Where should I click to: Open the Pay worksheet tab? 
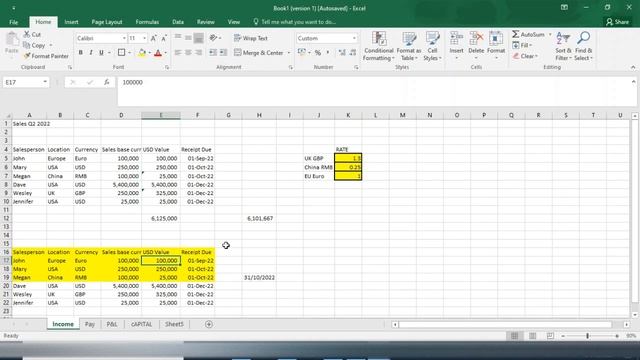coord(90,324)
